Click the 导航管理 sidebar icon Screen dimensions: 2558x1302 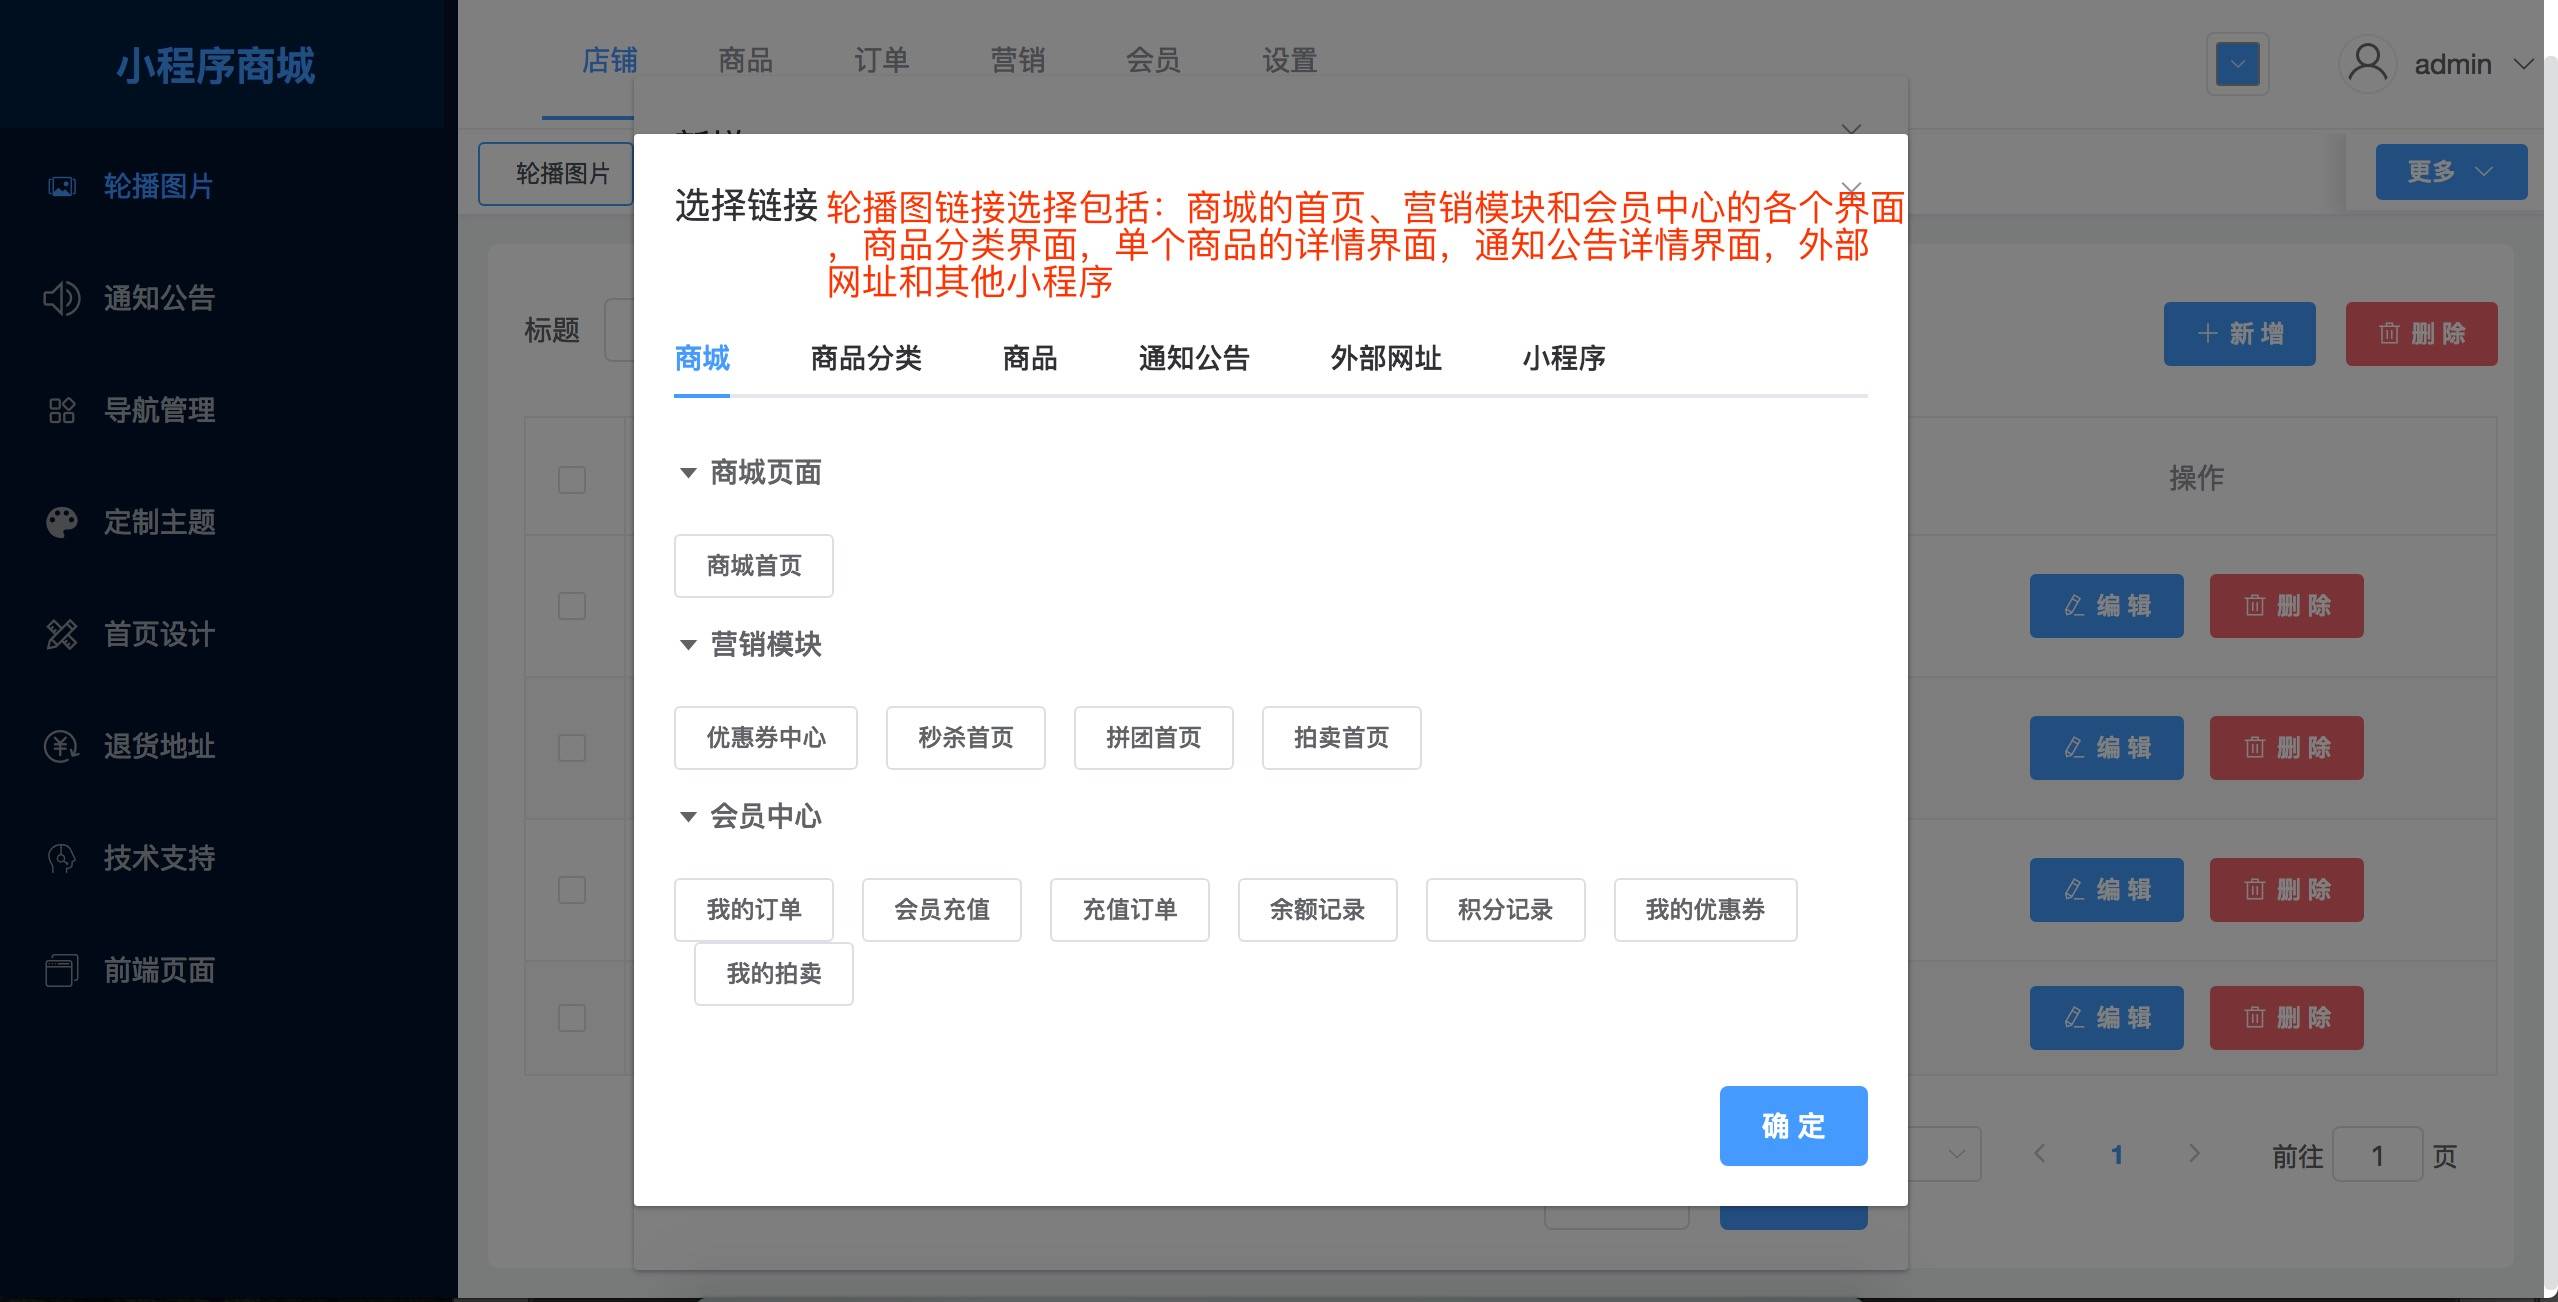pos(61,410)
